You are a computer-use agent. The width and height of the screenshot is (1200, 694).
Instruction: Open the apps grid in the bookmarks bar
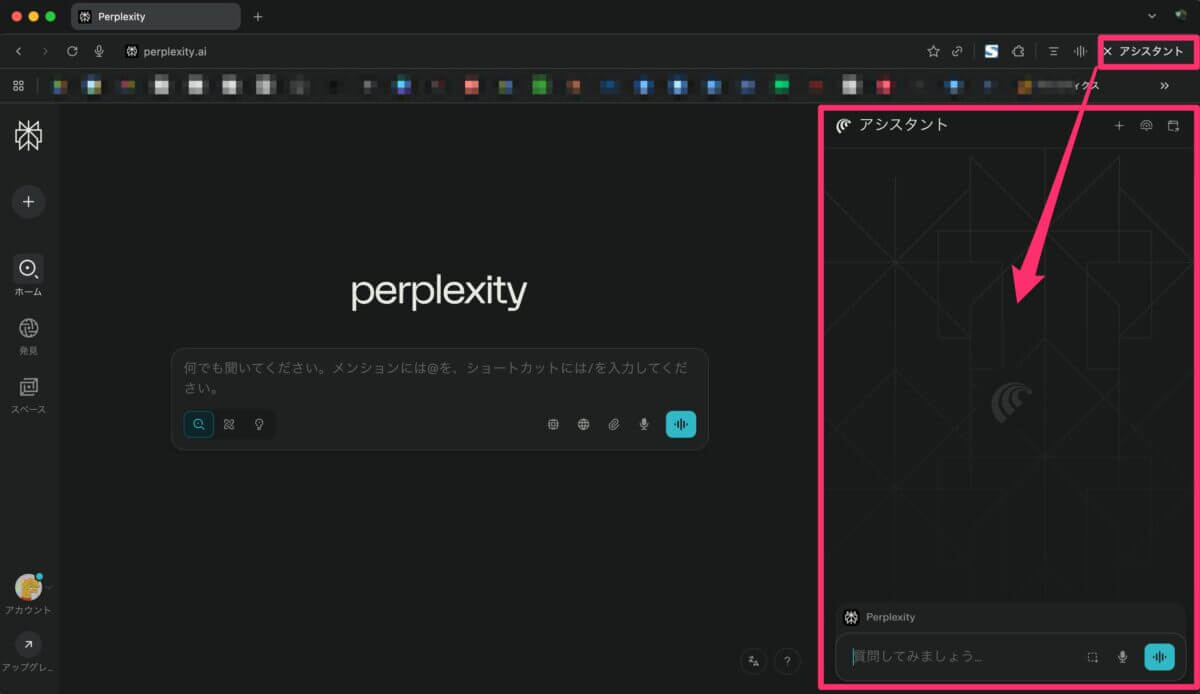pos(18,86)
